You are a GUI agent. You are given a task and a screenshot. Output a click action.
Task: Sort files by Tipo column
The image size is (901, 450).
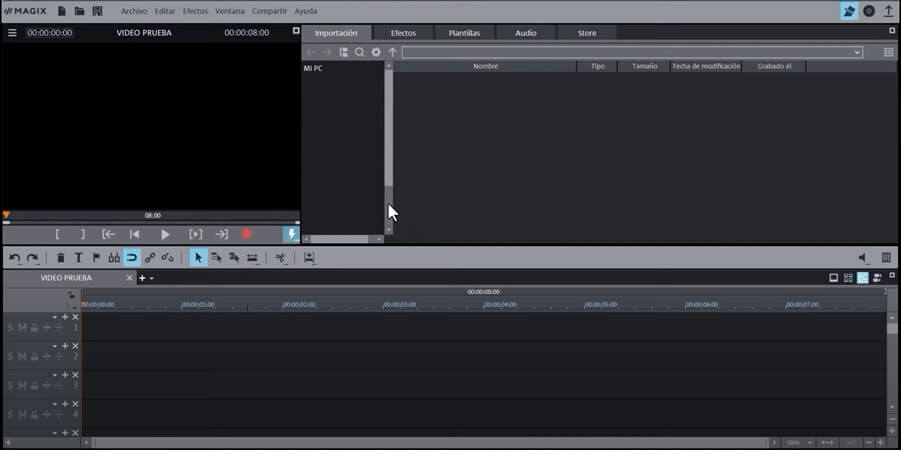click(x=598, y=67)
